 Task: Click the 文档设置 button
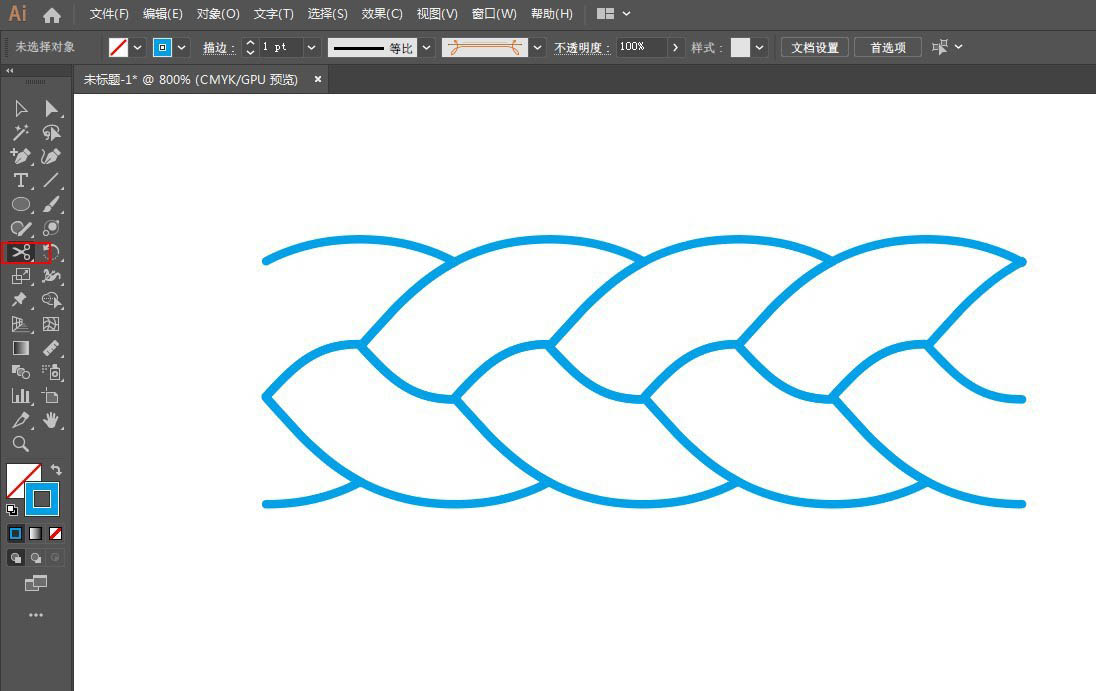(x=814, y=48)
